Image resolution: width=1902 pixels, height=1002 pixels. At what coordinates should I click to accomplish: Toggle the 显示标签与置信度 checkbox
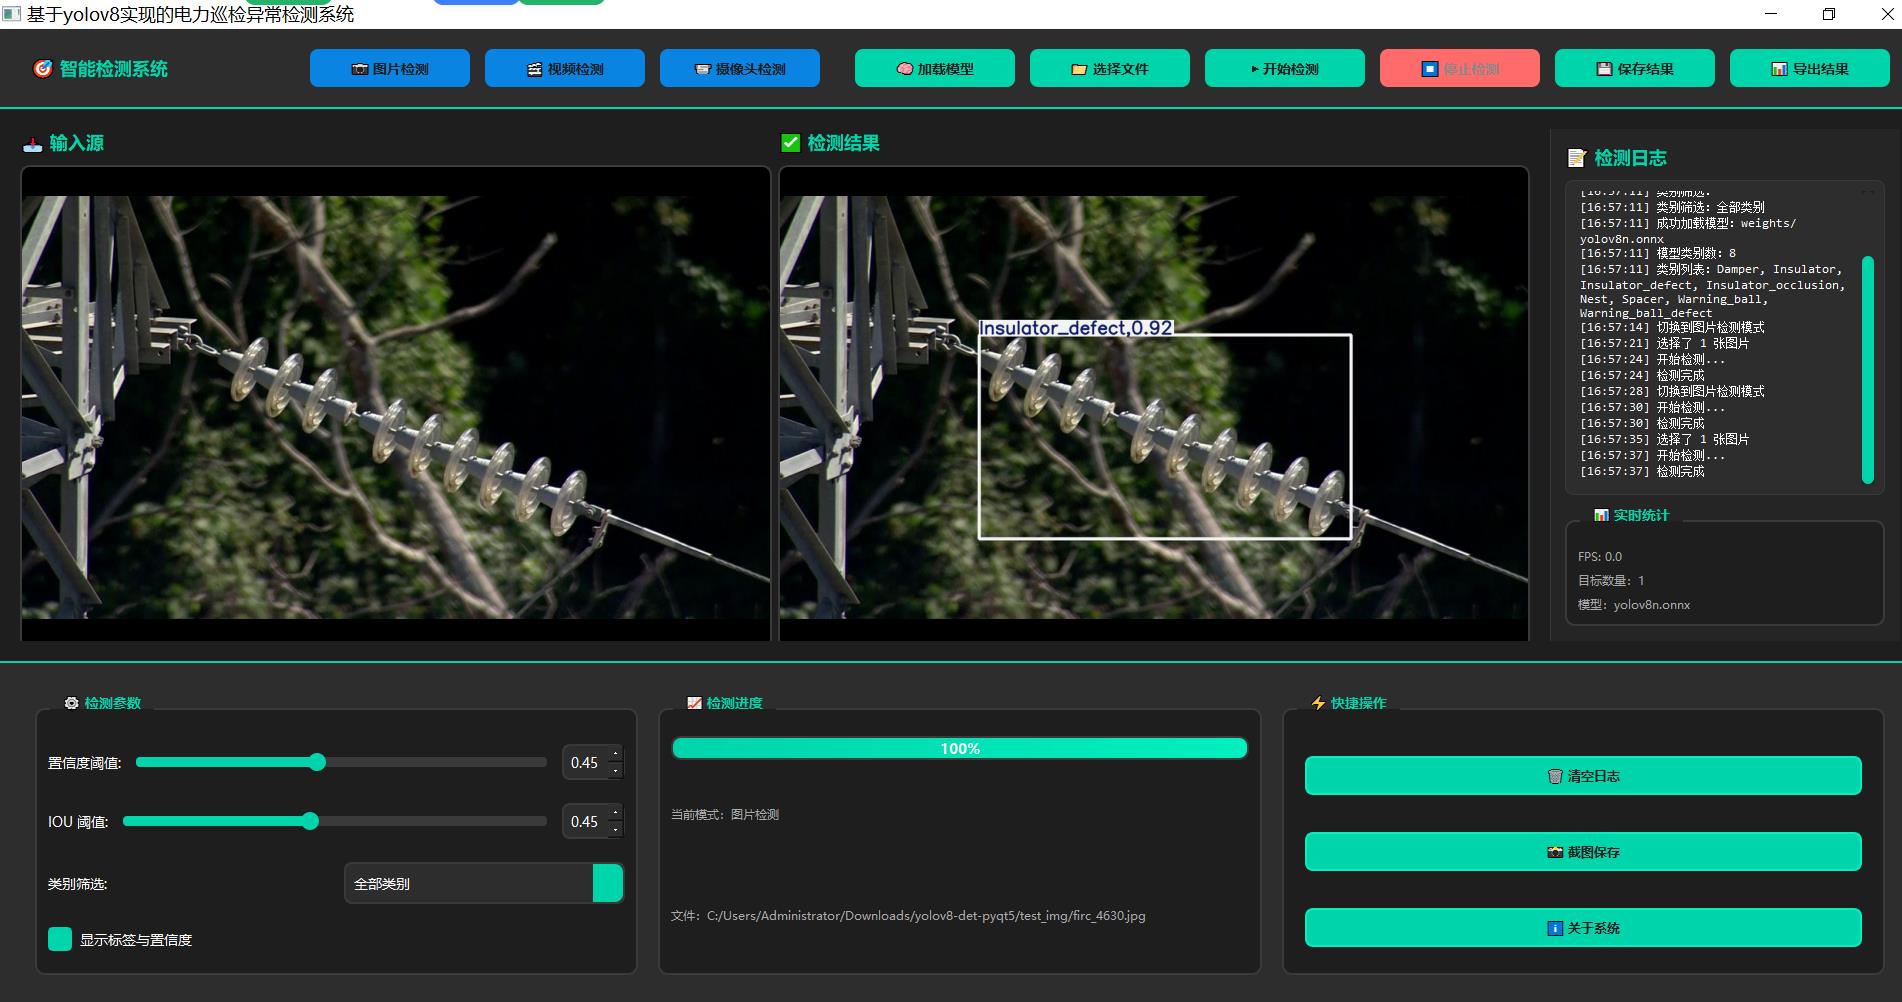point(60,939)
